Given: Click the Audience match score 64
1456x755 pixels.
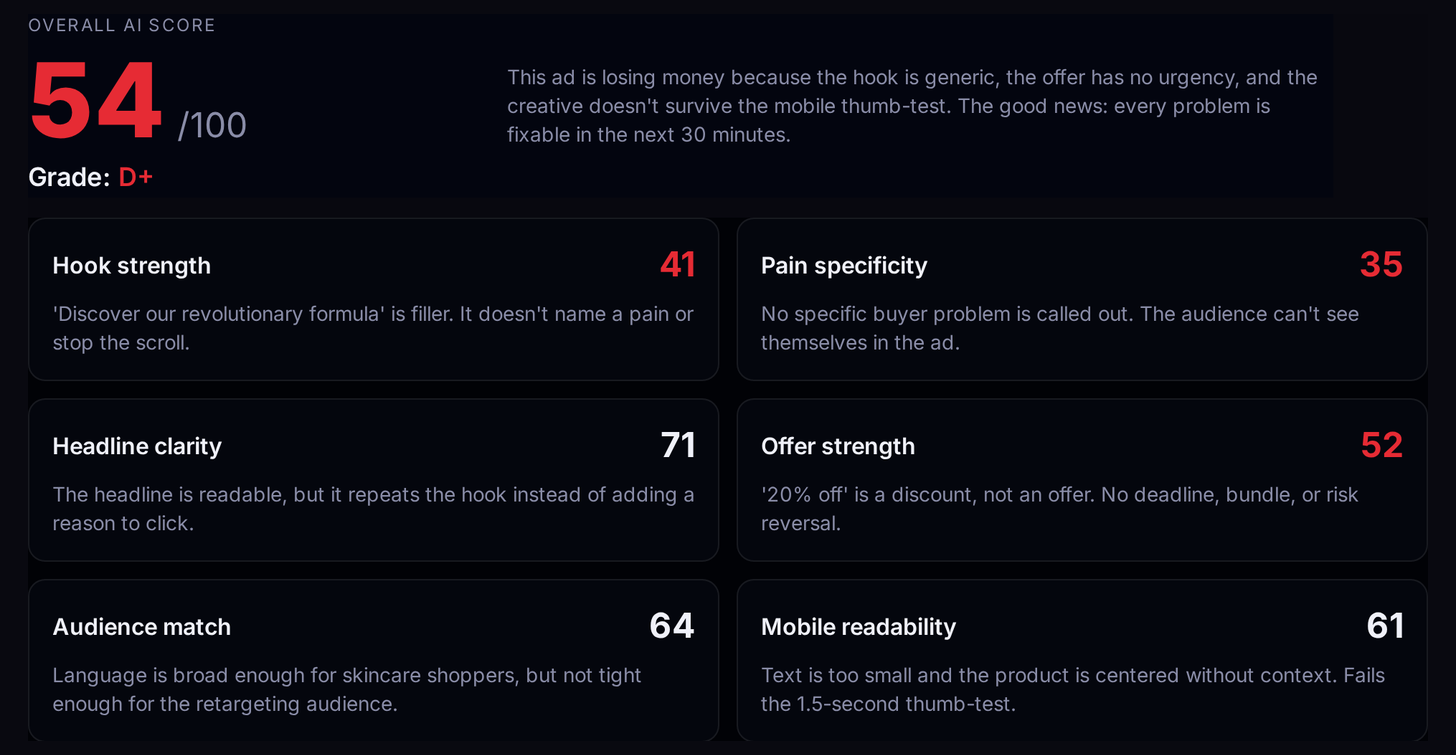Looking at the screenshot, I should click(x=672, y=626).
